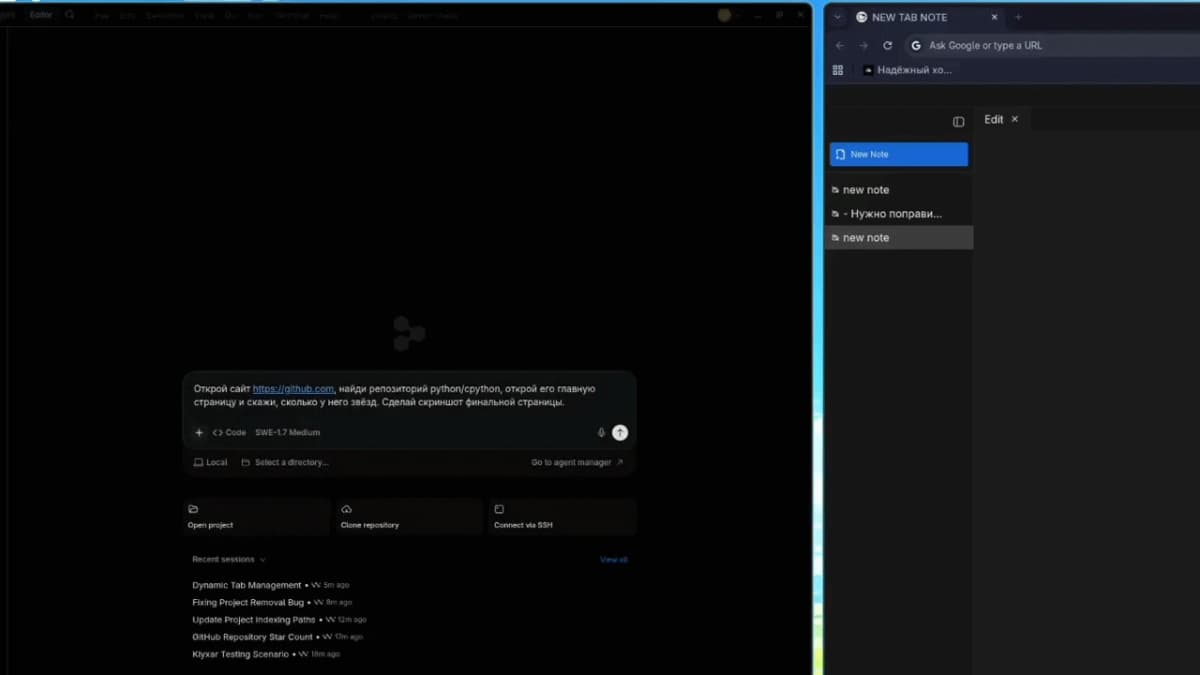The height and width of the screenshot is (675, 1200).
Task: Select the first new note in sidebar
Action: [x=898, y=190]
